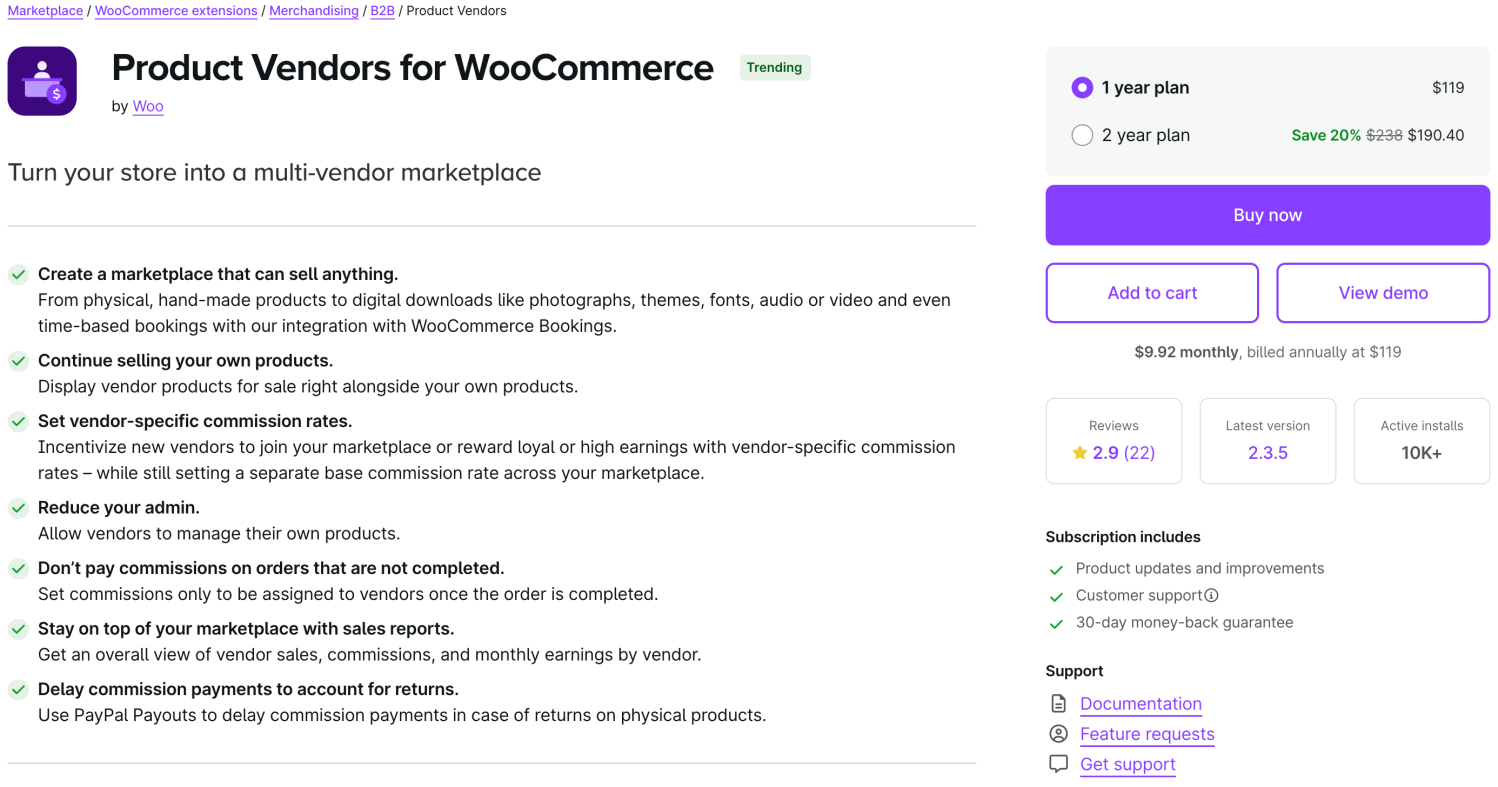
Task: Go to WooCommerce extensions breadcrumb
Action: (176, 11)
